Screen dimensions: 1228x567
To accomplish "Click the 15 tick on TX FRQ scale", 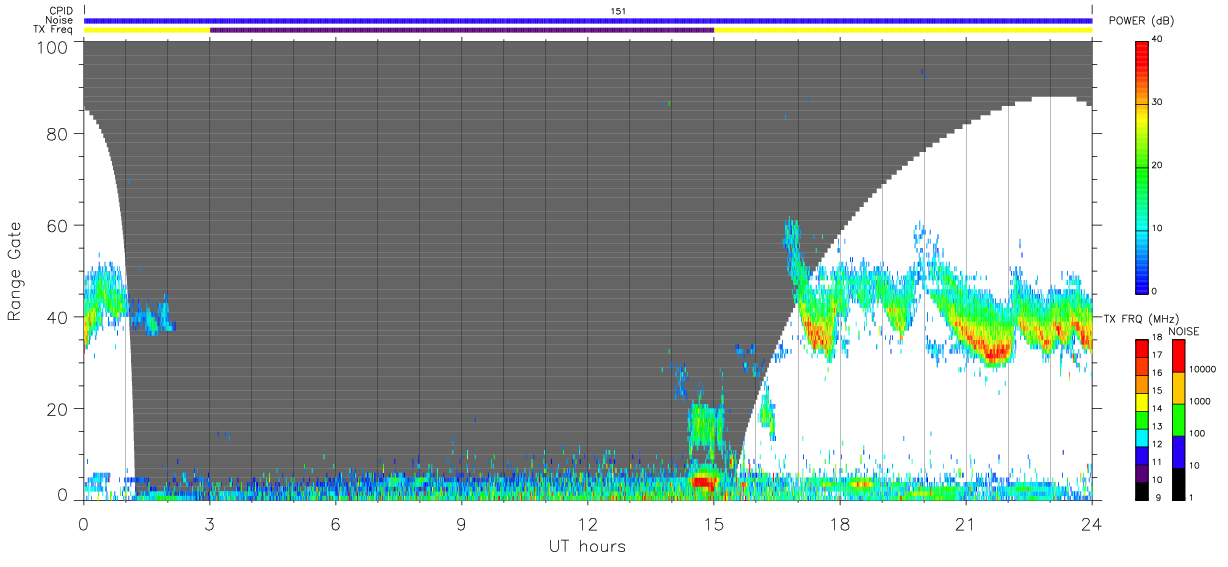I will (x=1158, y=391).
